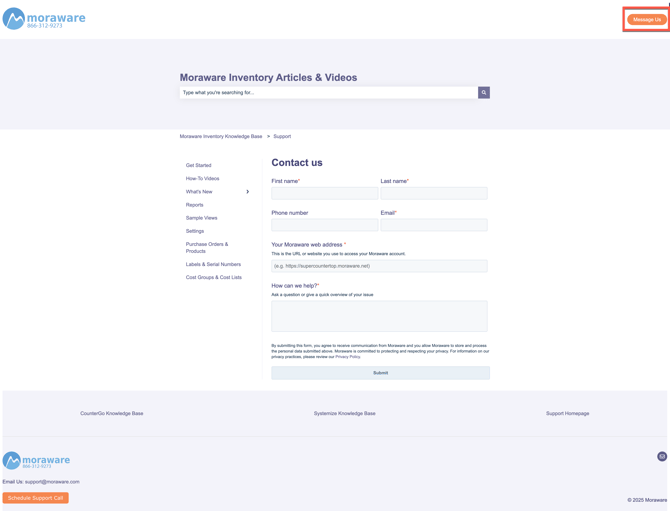670x511 pixels.
Task: Focus the First name field
Action: (325, 193)
